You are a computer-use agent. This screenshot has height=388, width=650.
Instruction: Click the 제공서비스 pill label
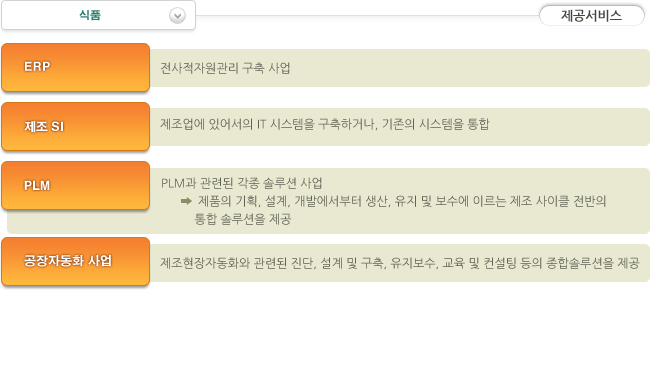point(592,16)
